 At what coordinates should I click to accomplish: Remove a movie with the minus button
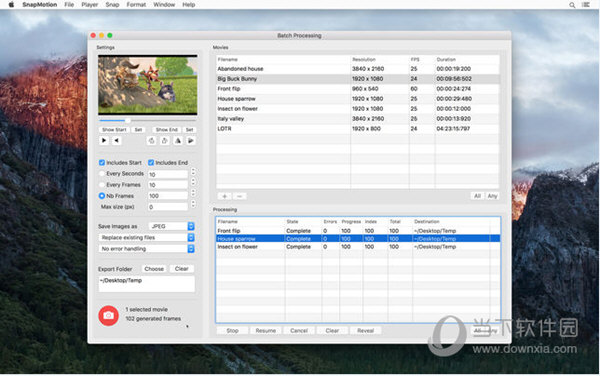(x=240, y=196)
